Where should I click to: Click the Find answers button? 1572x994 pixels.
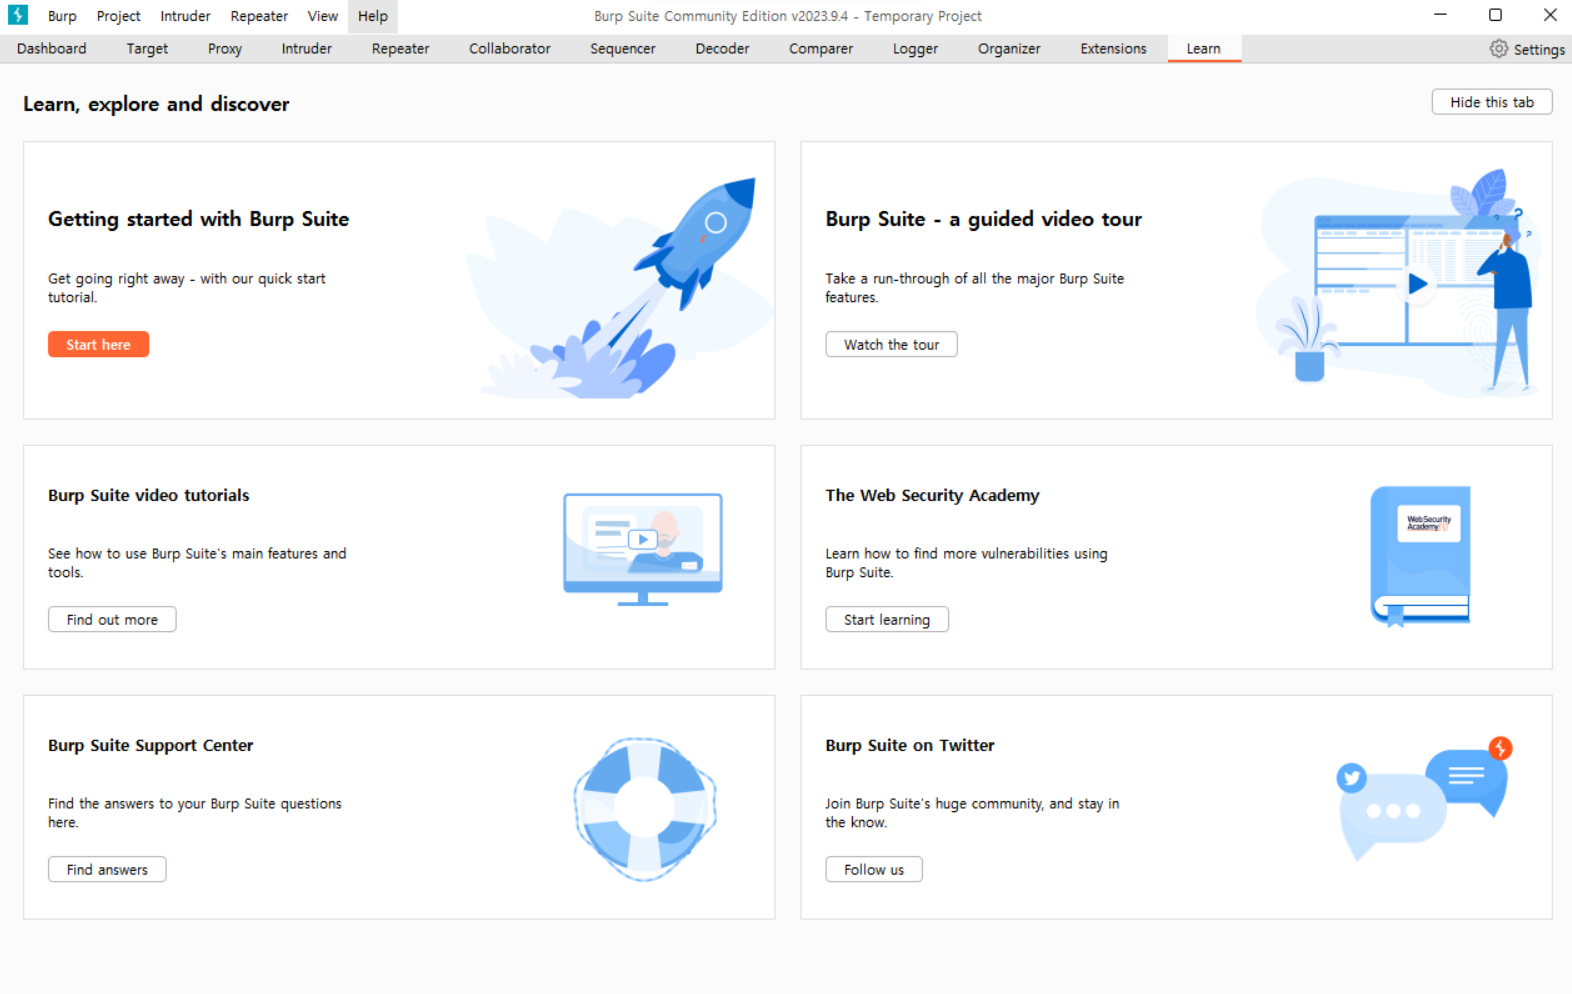click(107, 869)
